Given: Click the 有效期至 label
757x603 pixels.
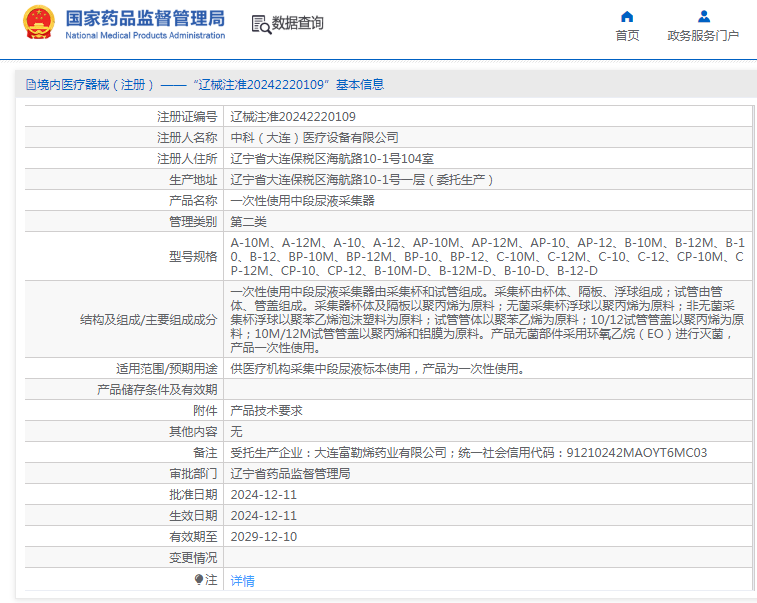Looking at the screenshot, I should coord(193,537).
